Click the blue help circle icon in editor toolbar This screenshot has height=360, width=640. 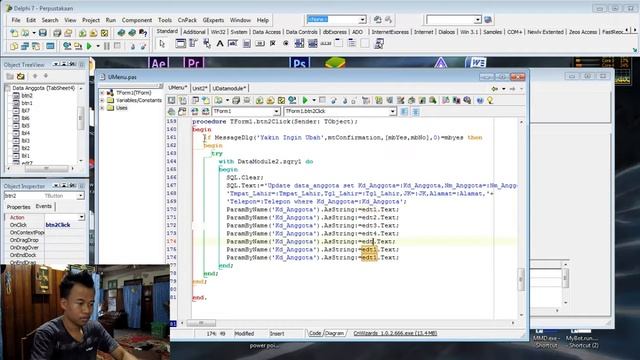tap(480, 100)
